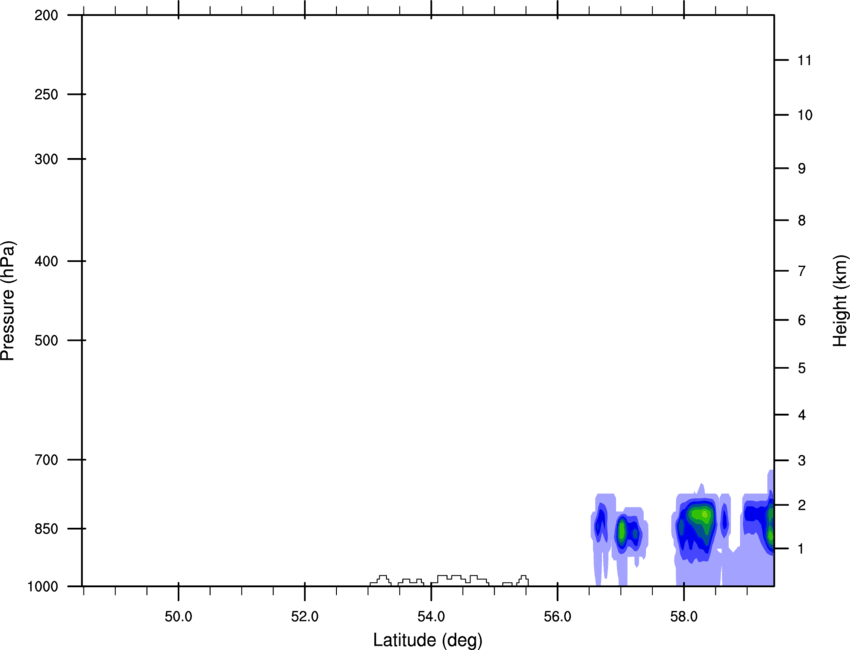The image size is (850, 650).
Task: Pick the 1 km height label
Action: coord(801,549)
